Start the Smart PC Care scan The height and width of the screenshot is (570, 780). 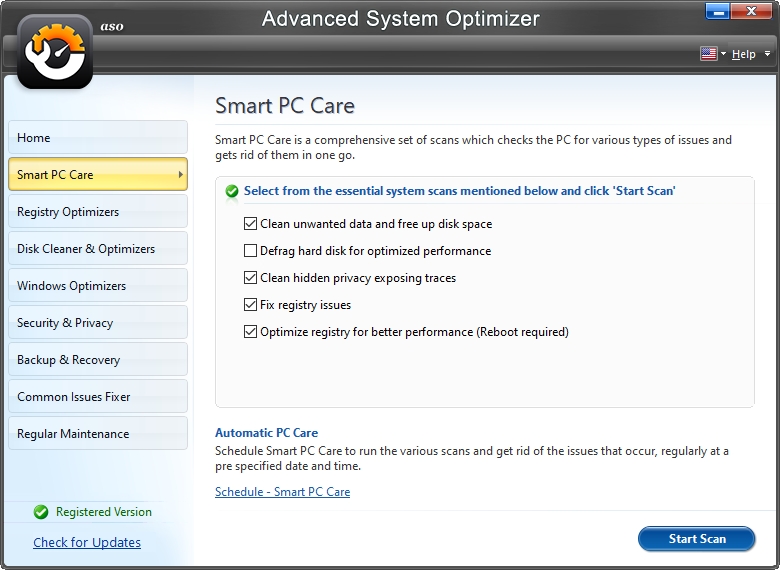(x=696, y=539)
